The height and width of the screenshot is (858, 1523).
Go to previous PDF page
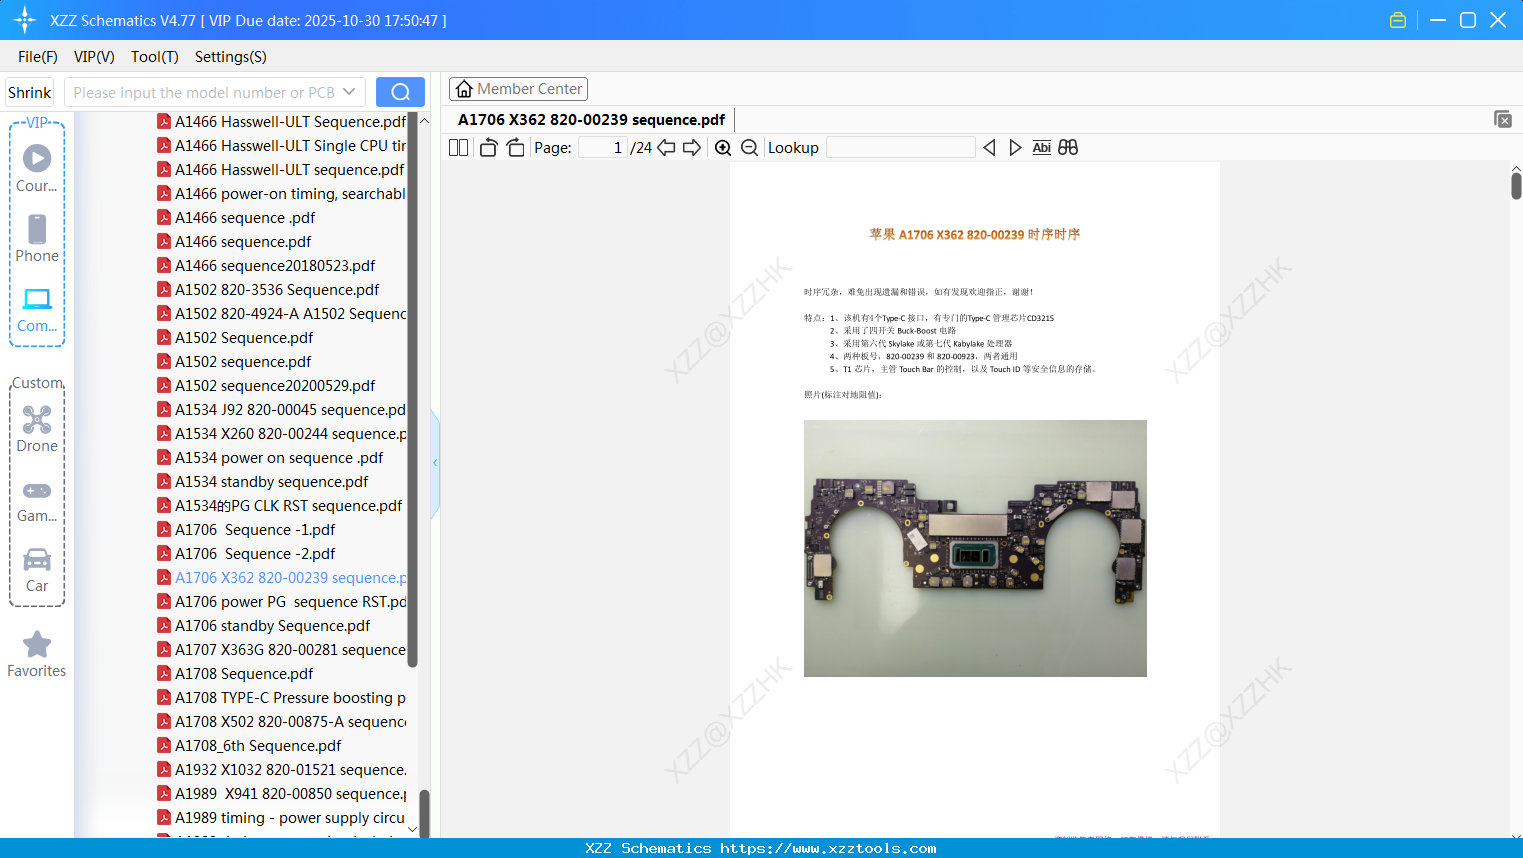tap(666, 148)
